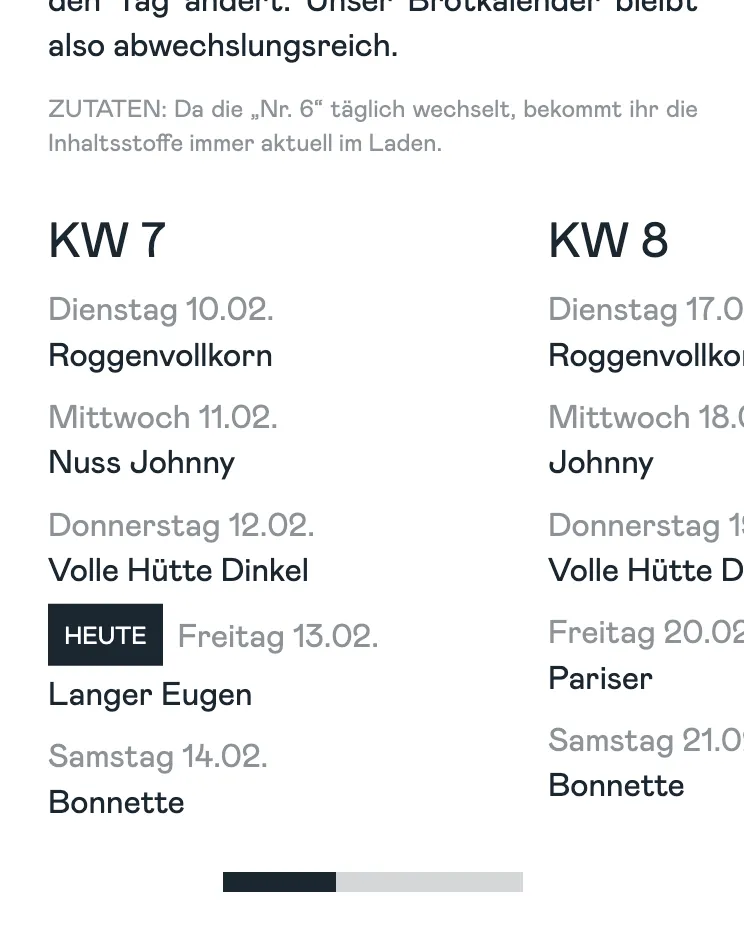
Task: Click the Dienstag 10.02. date label
Action: (x=160, y=310)
